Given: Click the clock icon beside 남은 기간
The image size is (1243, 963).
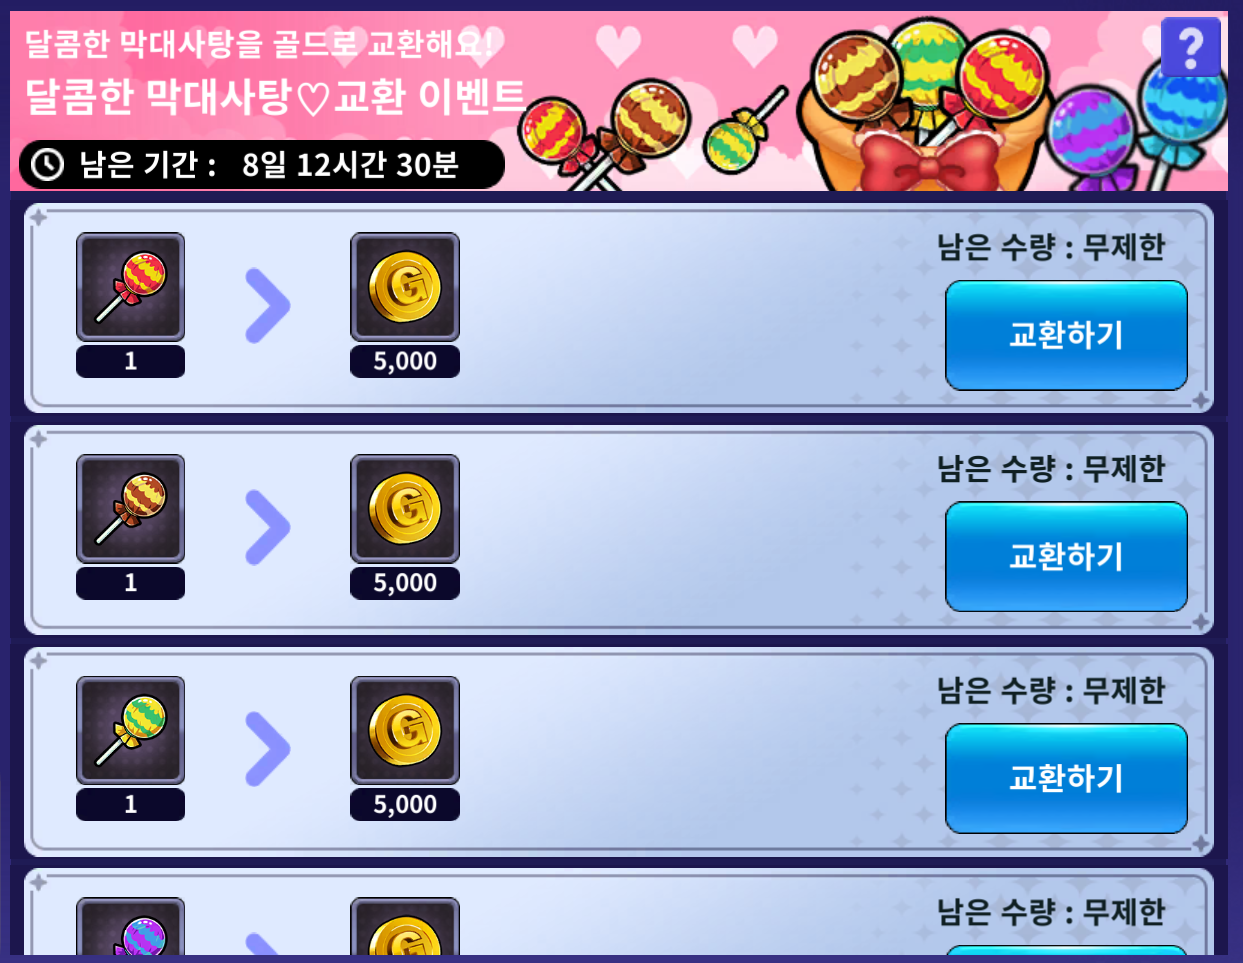Looking at the screenshot, I should pos(47,164).
